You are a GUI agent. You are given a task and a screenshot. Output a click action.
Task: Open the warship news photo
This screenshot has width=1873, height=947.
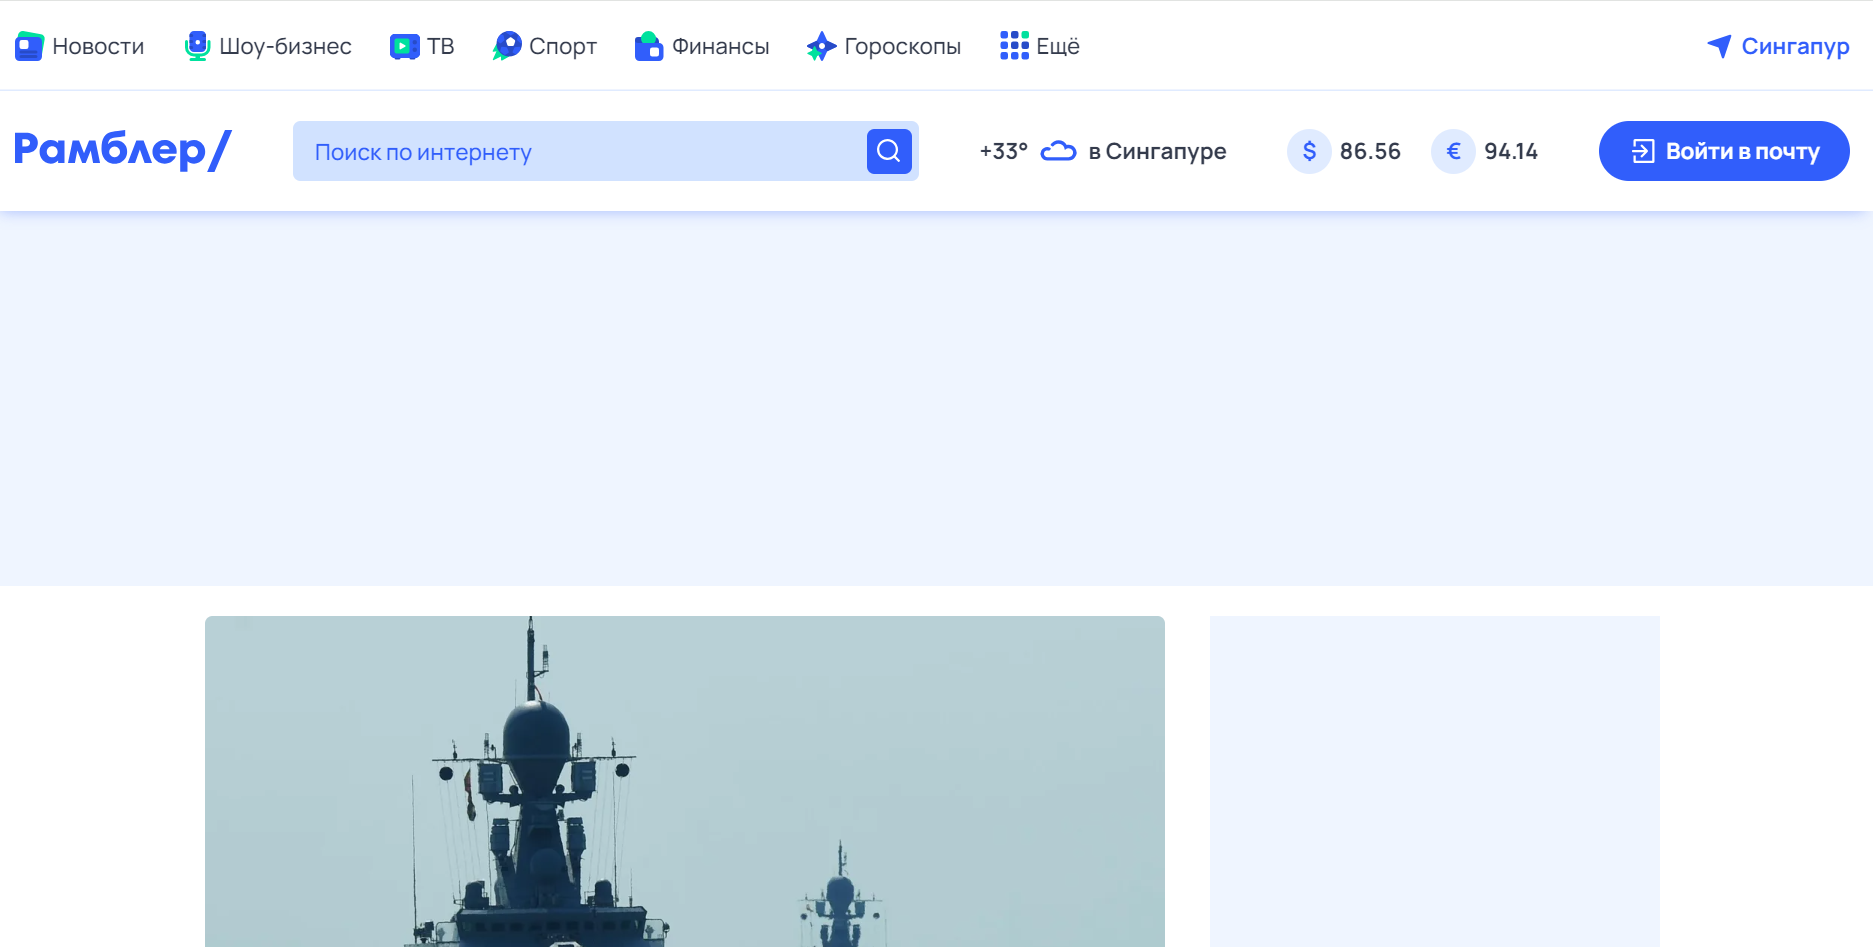(685, 781)
